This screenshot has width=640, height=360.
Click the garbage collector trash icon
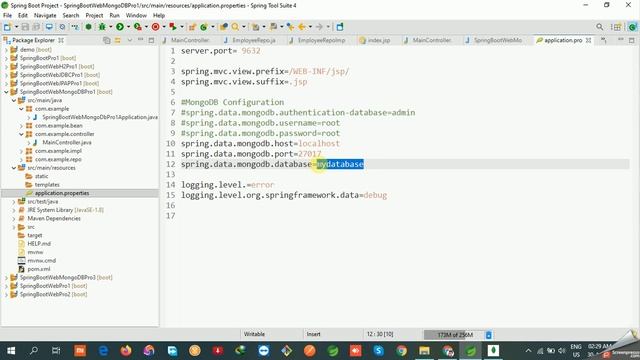point(489,335)
